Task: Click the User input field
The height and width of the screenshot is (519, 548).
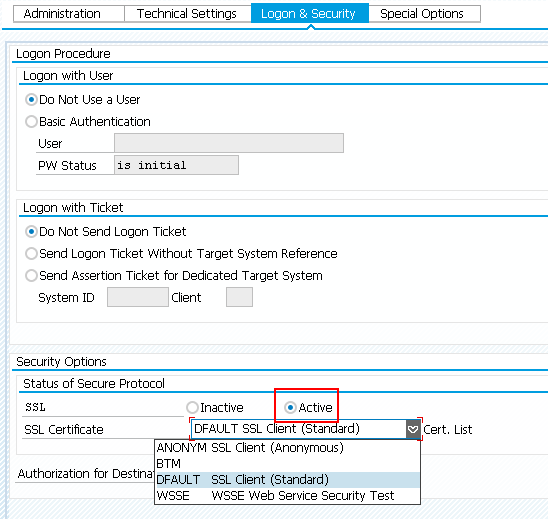Action: click(229, 143)
